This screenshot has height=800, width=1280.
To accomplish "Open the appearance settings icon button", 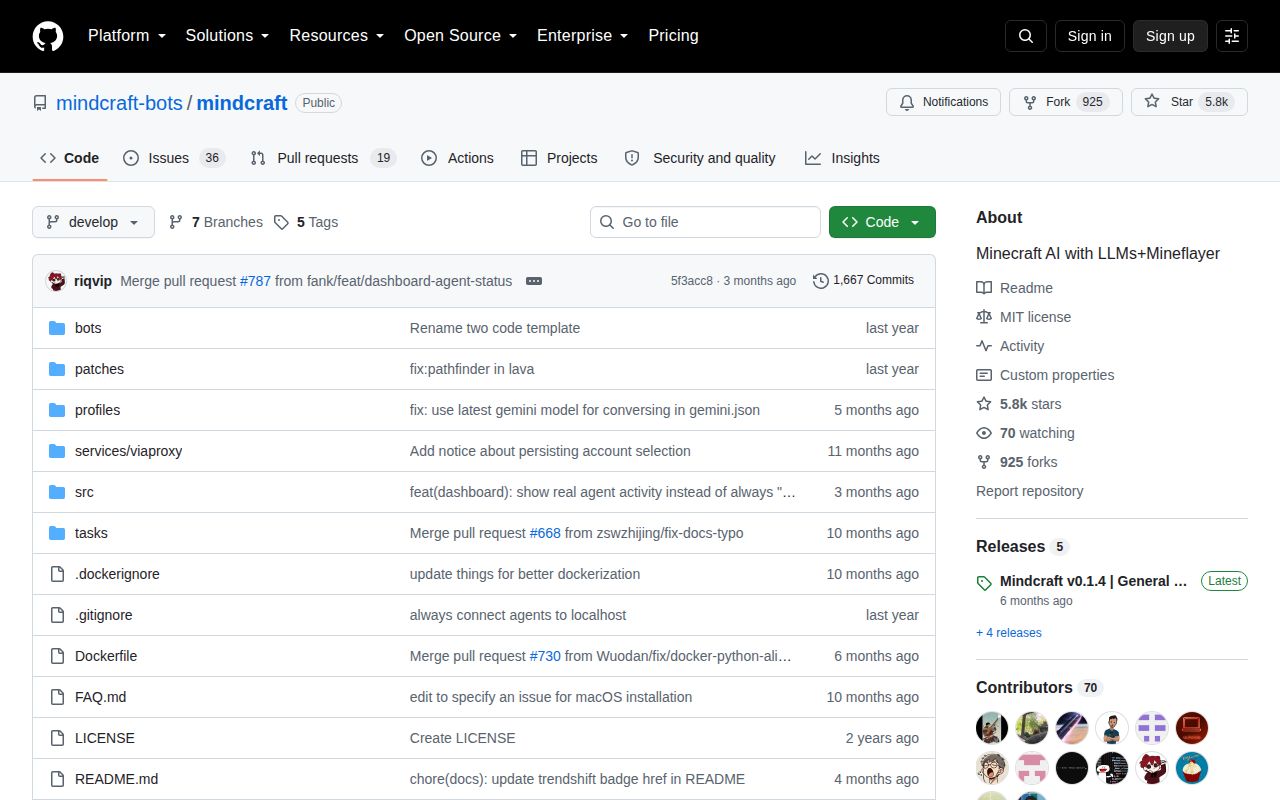I will click(1232, 36).
